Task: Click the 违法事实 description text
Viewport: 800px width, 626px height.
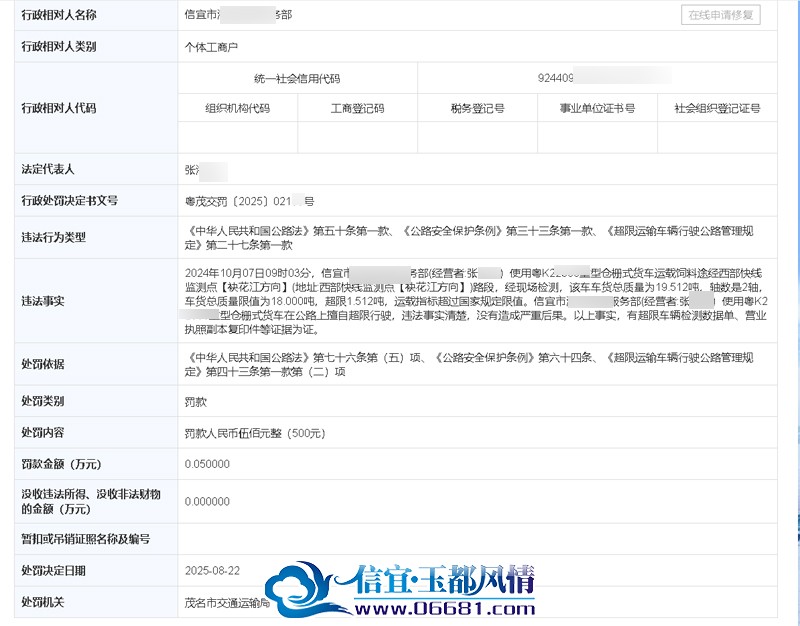Action: pos(476,301)
